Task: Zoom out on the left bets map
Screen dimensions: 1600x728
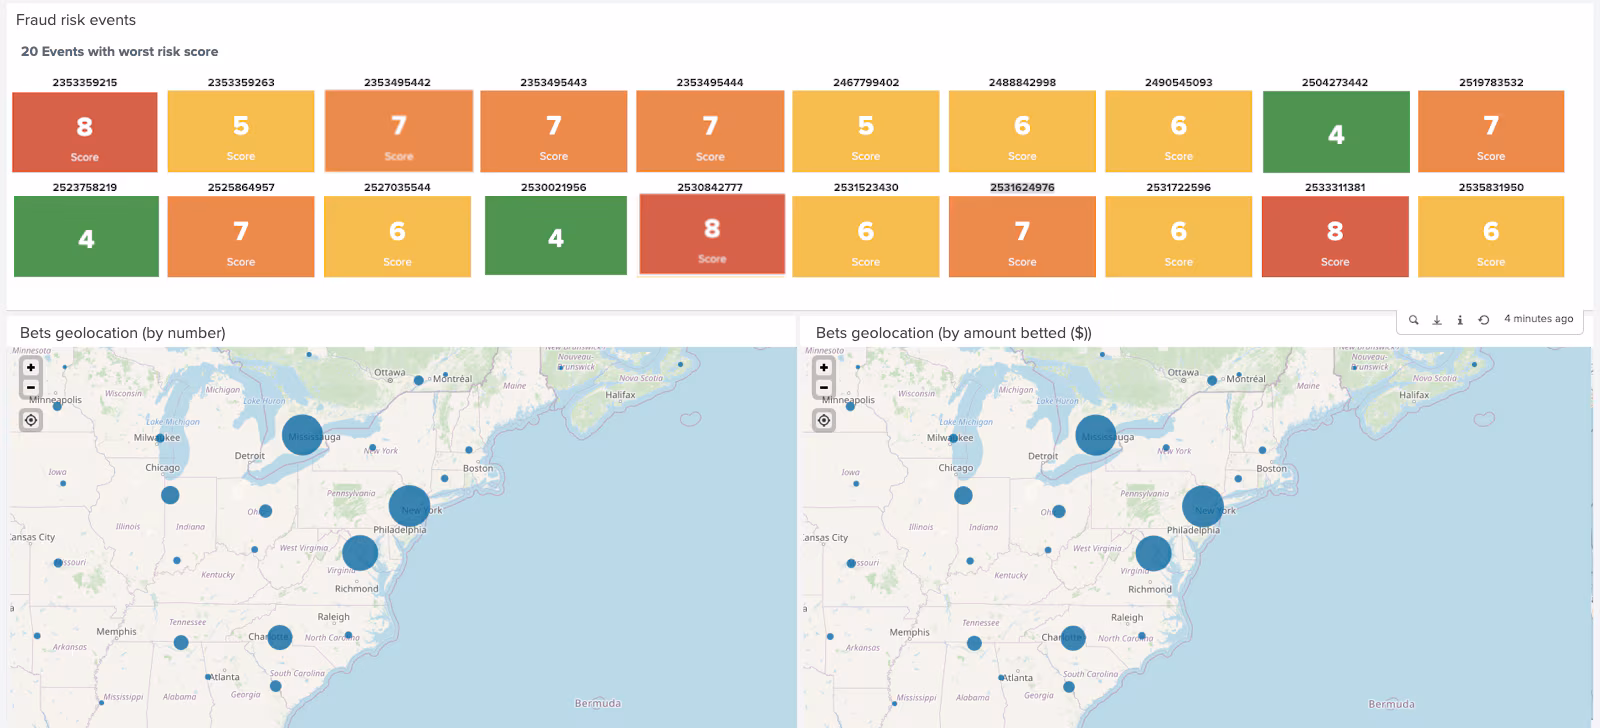Action: (x=31, y=387)
